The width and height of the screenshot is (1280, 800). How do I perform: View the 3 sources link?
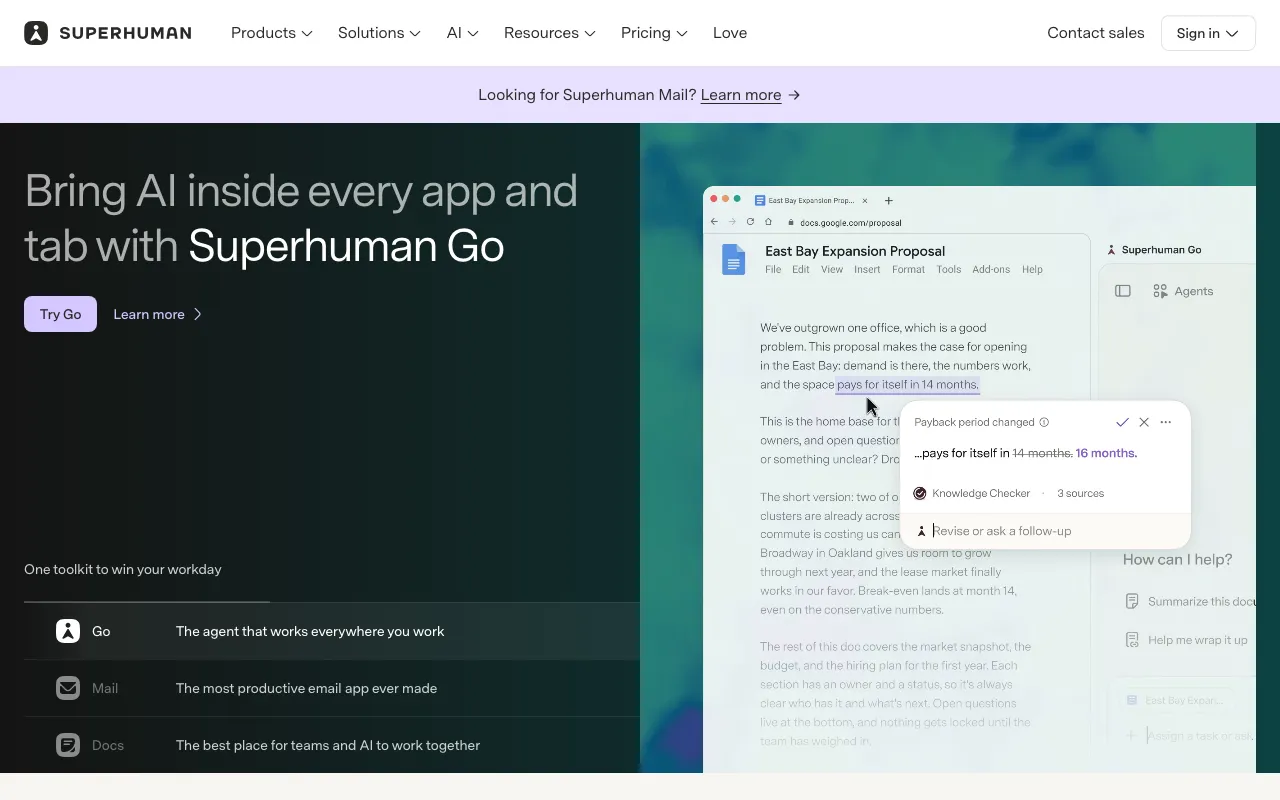point(1080,493)
